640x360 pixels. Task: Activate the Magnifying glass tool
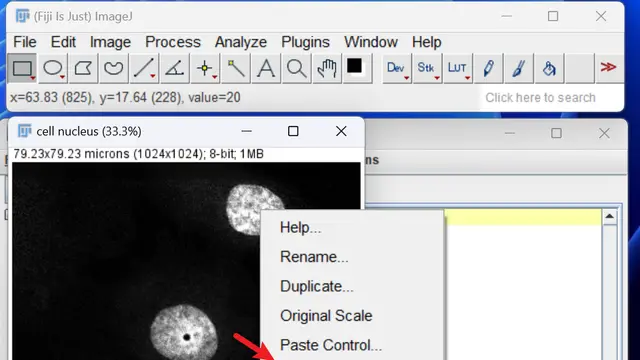297,68
